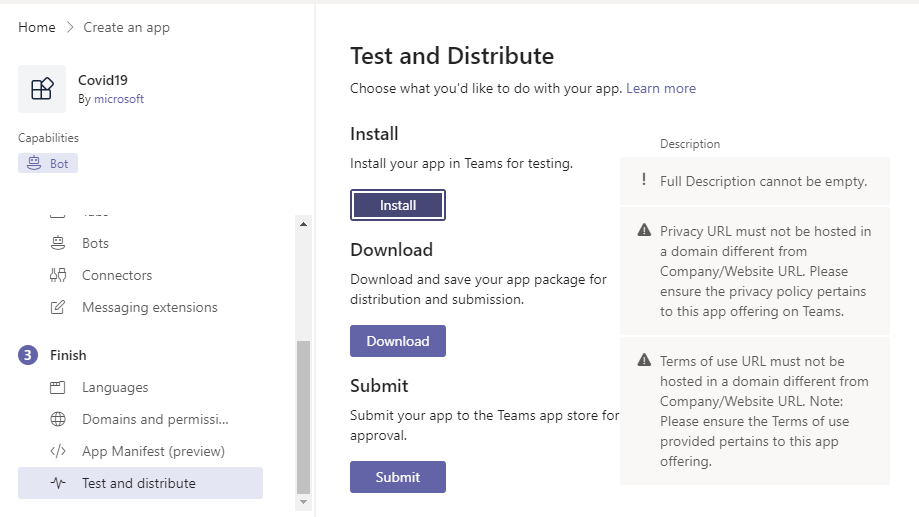Click the App Manifest code icon
919x517 pixels.
pos(58,451)
